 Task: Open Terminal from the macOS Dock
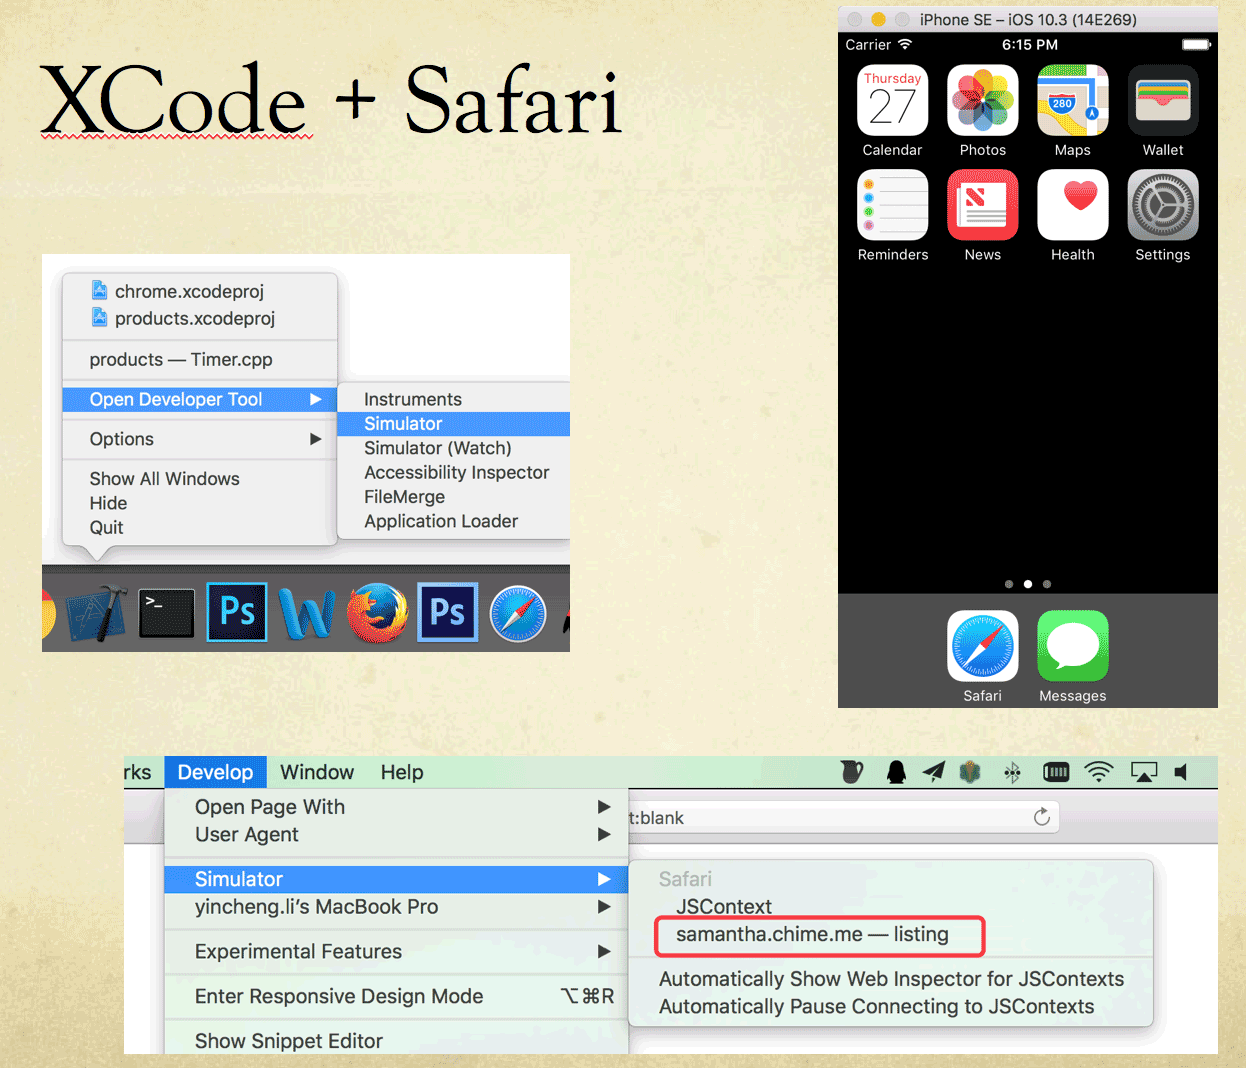[x=166, y=613]
